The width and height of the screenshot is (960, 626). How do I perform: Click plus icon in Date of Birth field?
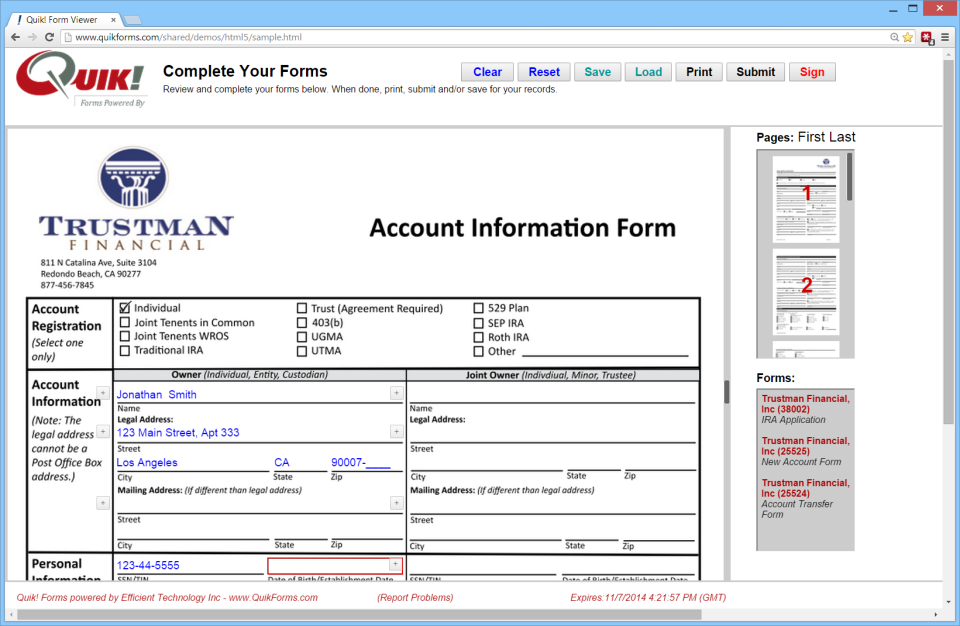[x=396, y=564]
